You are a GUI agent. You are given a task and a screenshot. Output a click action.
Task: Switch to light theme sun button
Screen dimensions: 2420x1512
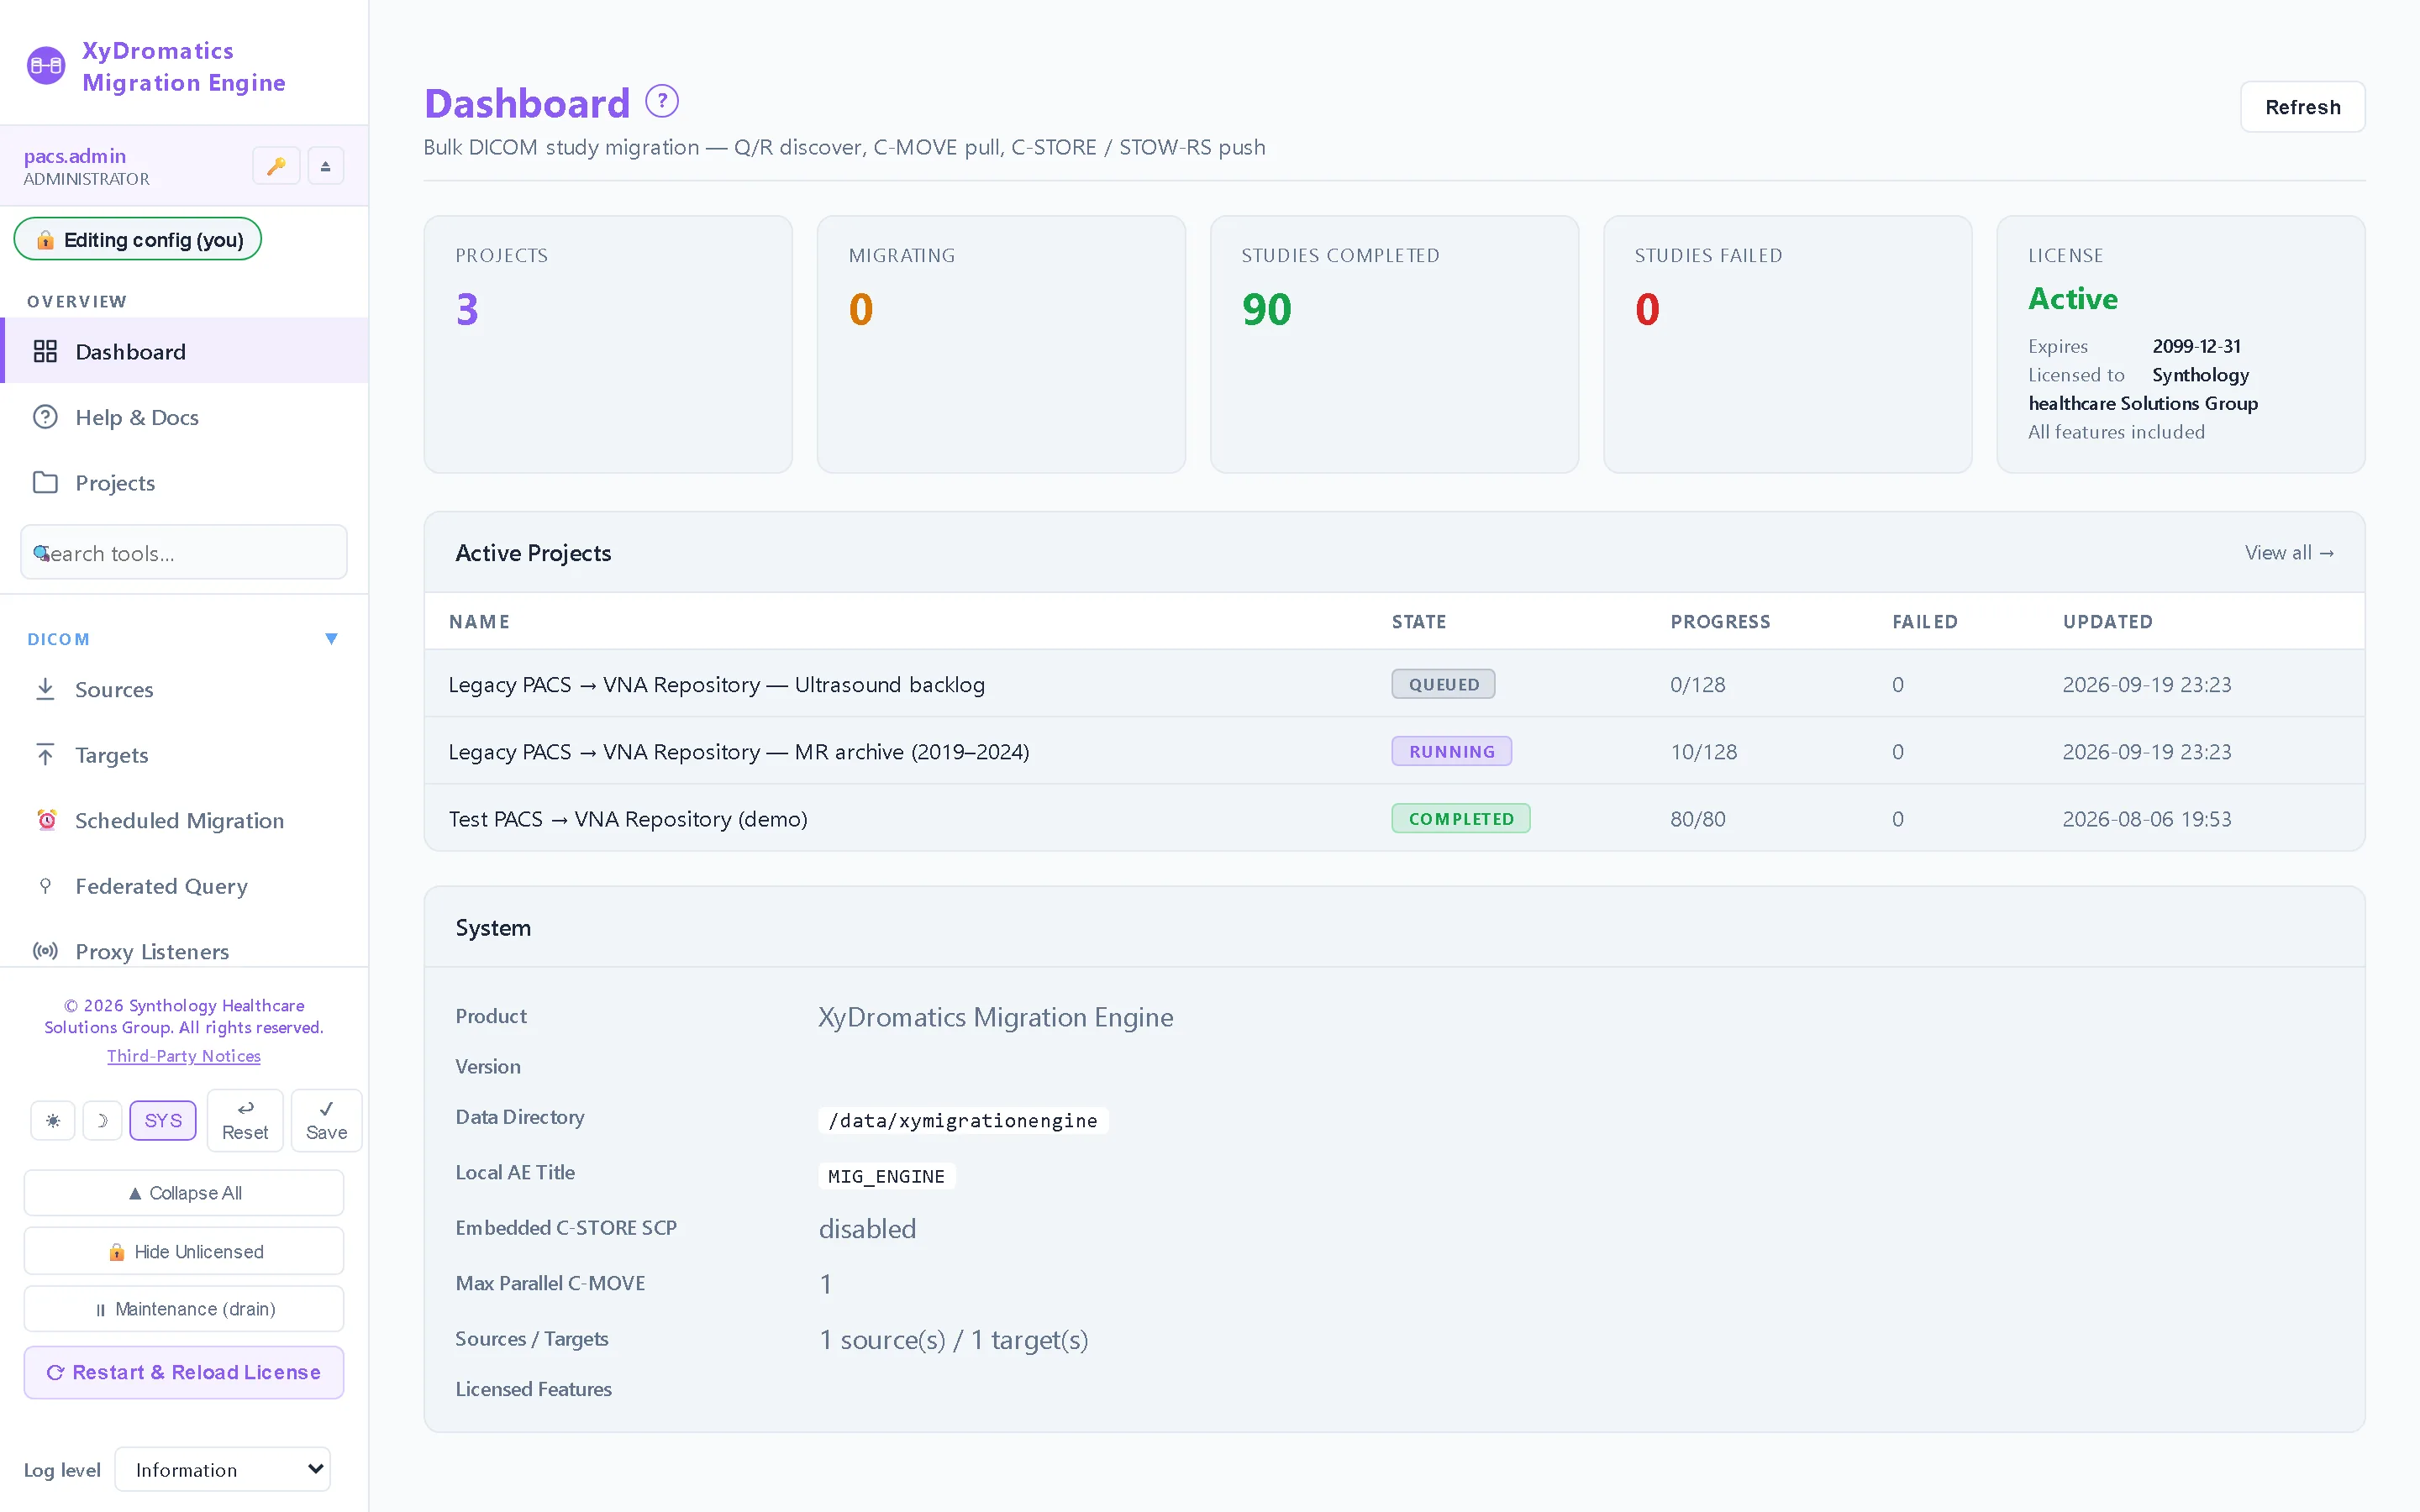[53, 1120]
